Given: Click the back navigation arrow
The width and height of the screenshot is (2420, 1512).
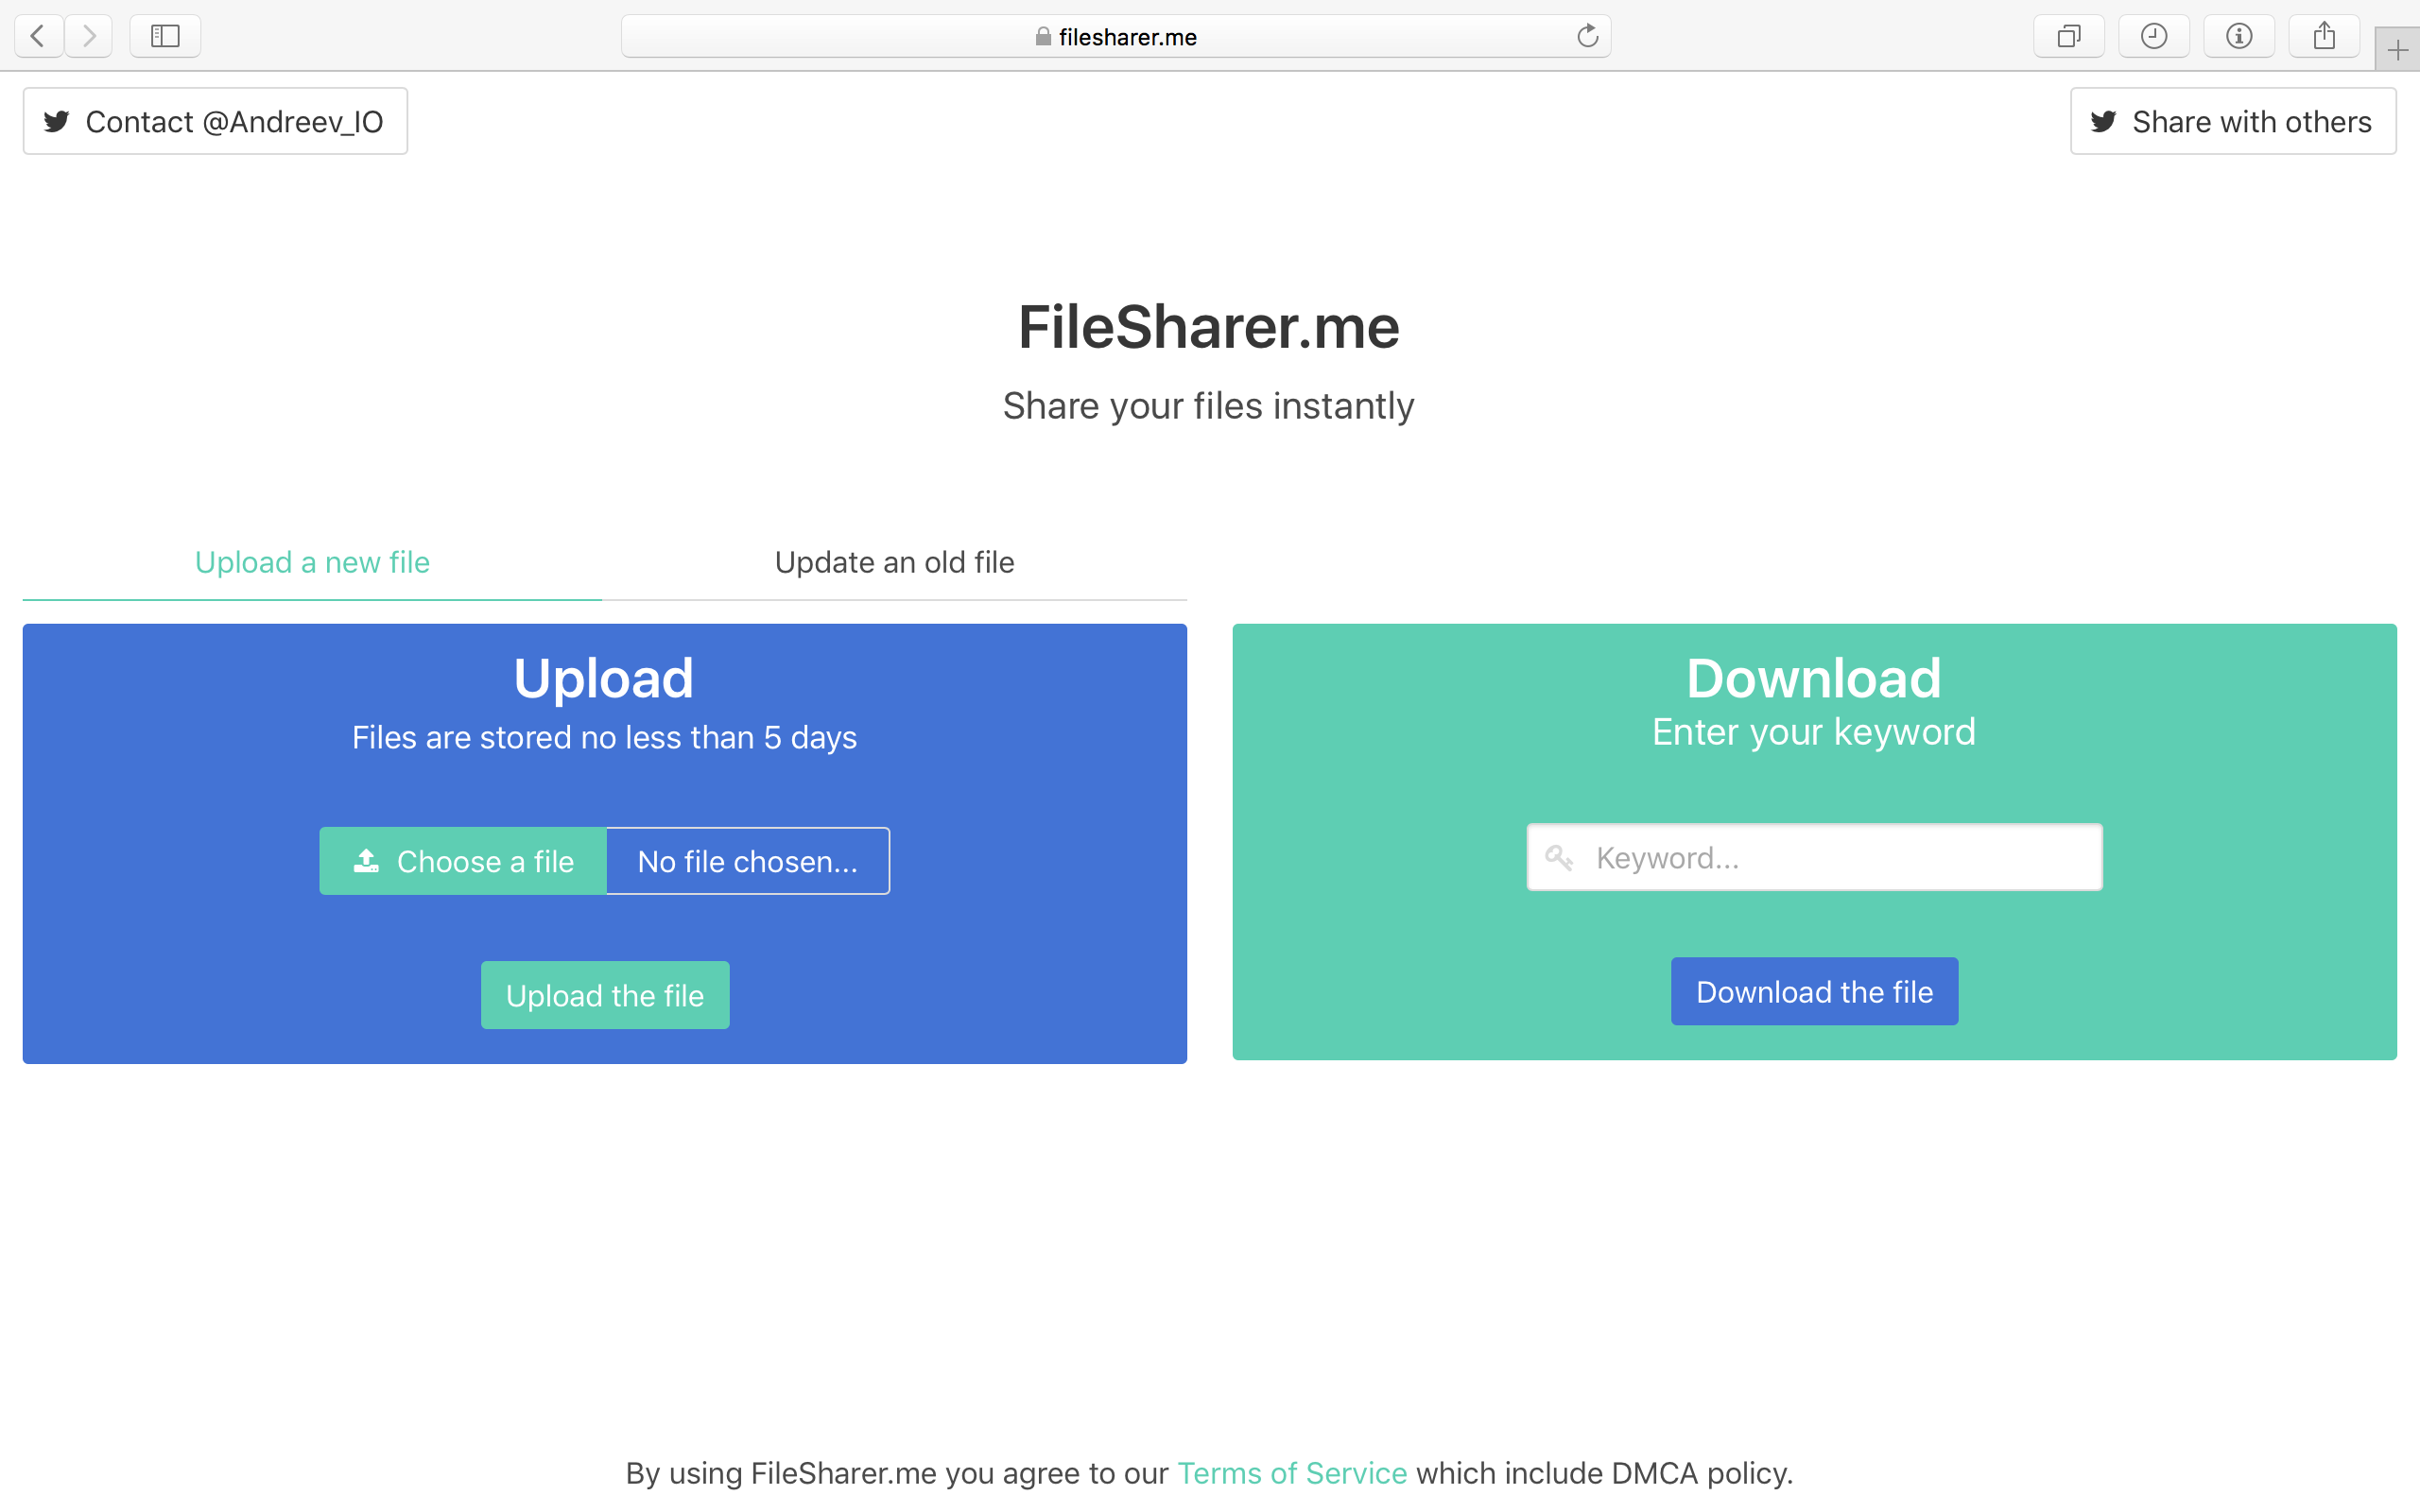Looking at the screenshot, I should (37, 36).
